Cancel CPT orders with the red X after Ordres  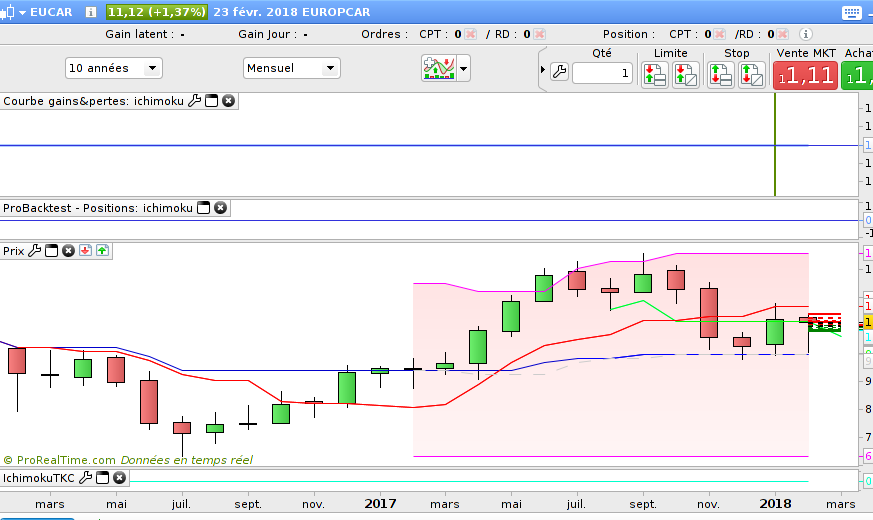pos(470,34)
